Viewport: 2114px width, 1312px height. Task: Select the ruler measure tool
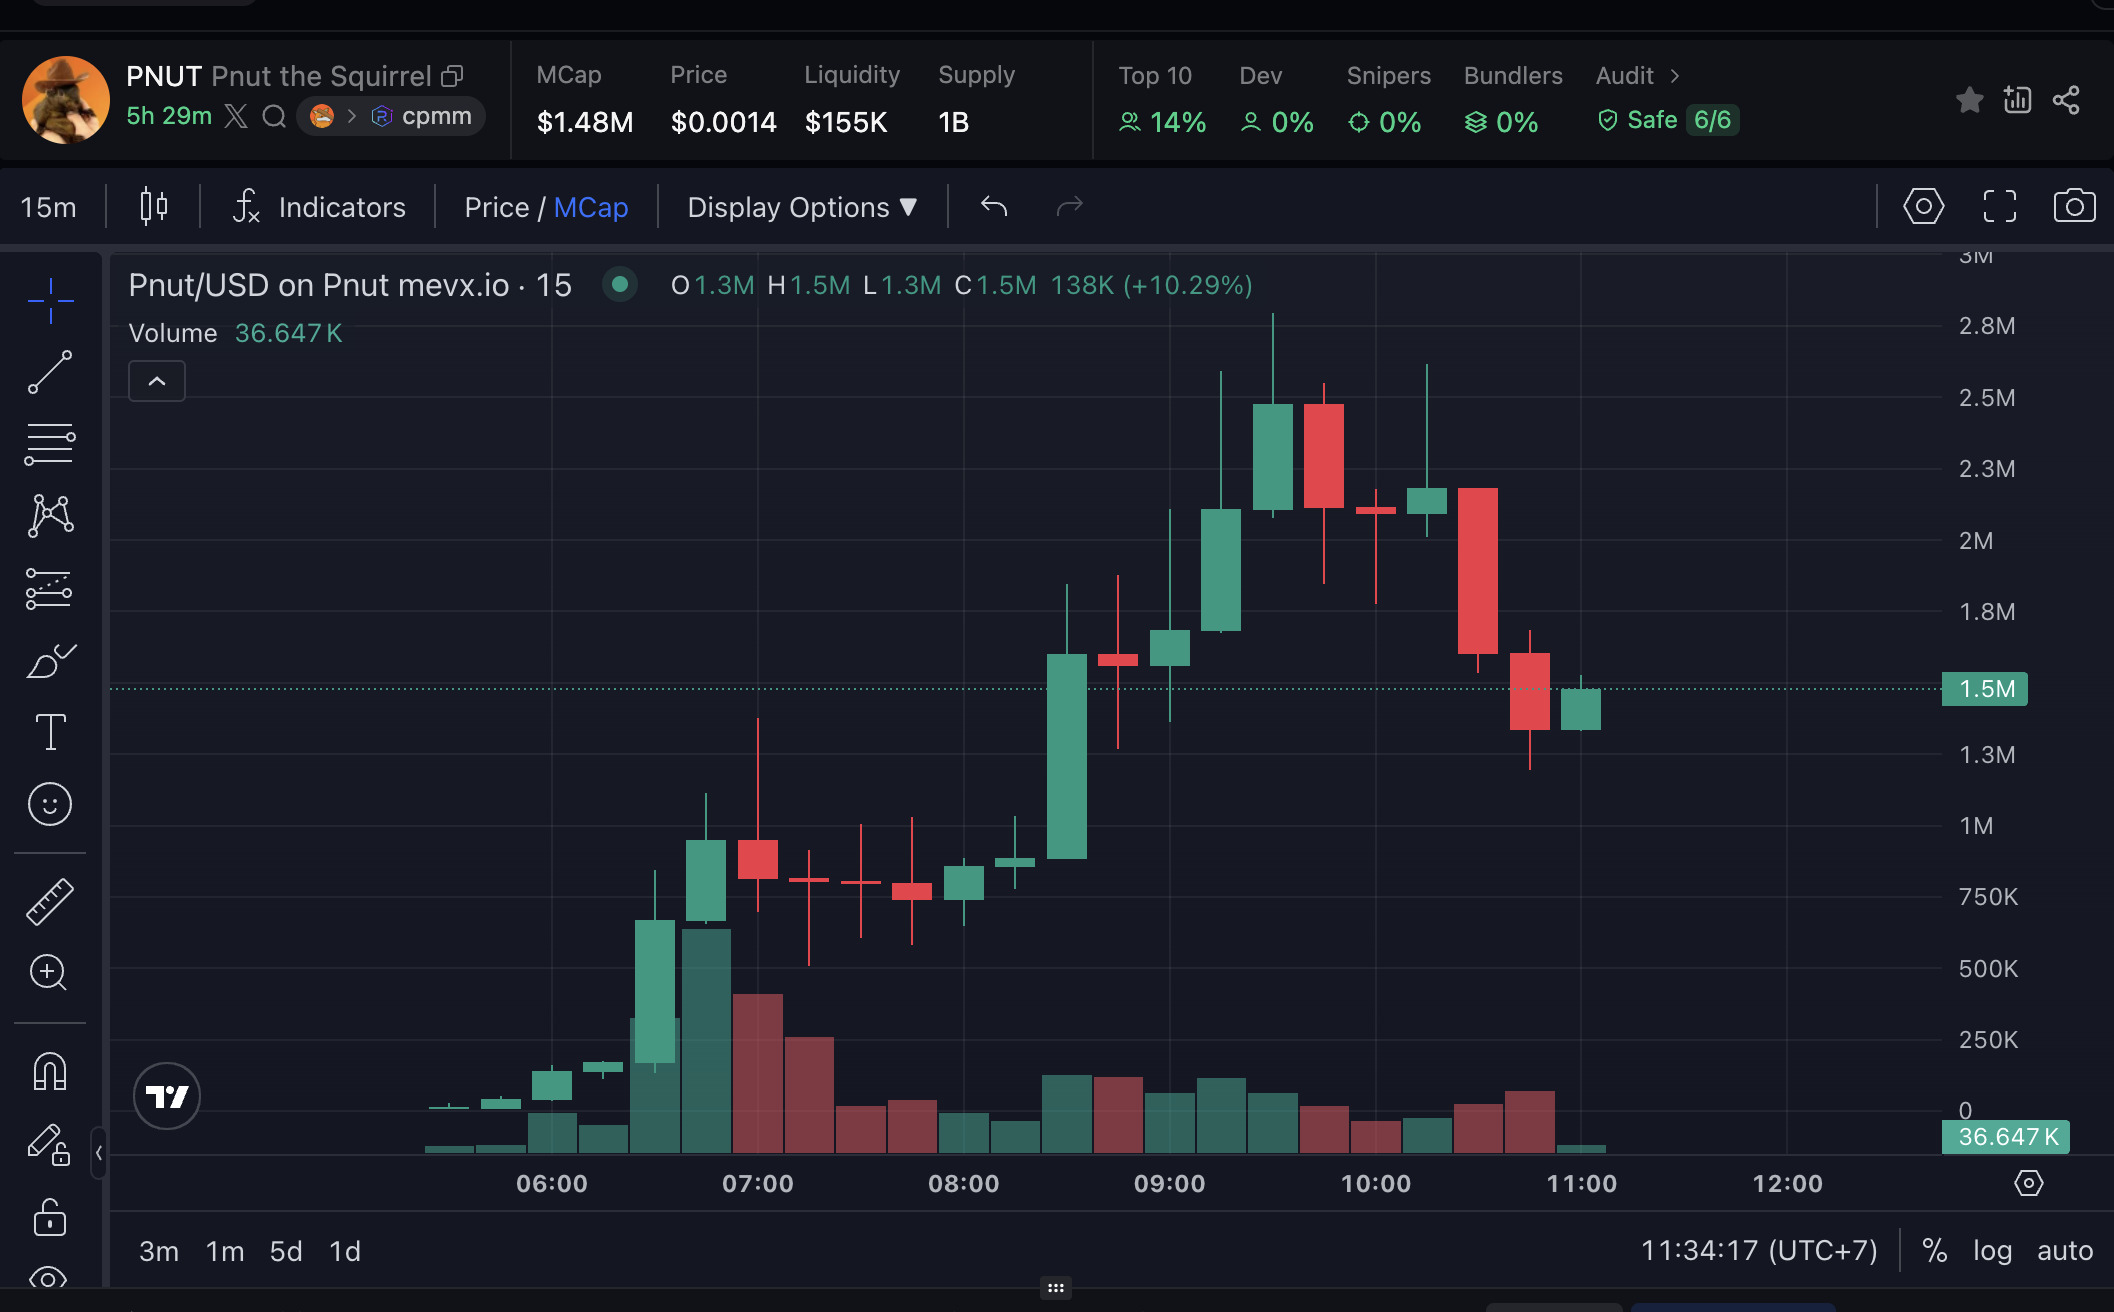pyautogui.click(x=50, y=901)
